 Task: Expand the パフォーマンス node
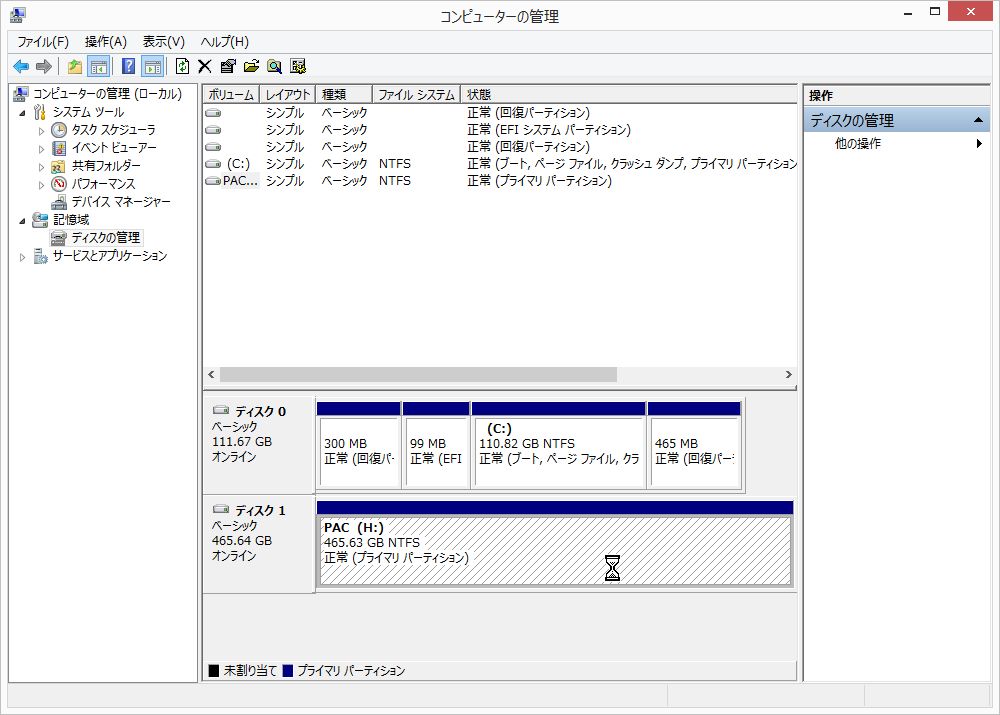(41, 184)
